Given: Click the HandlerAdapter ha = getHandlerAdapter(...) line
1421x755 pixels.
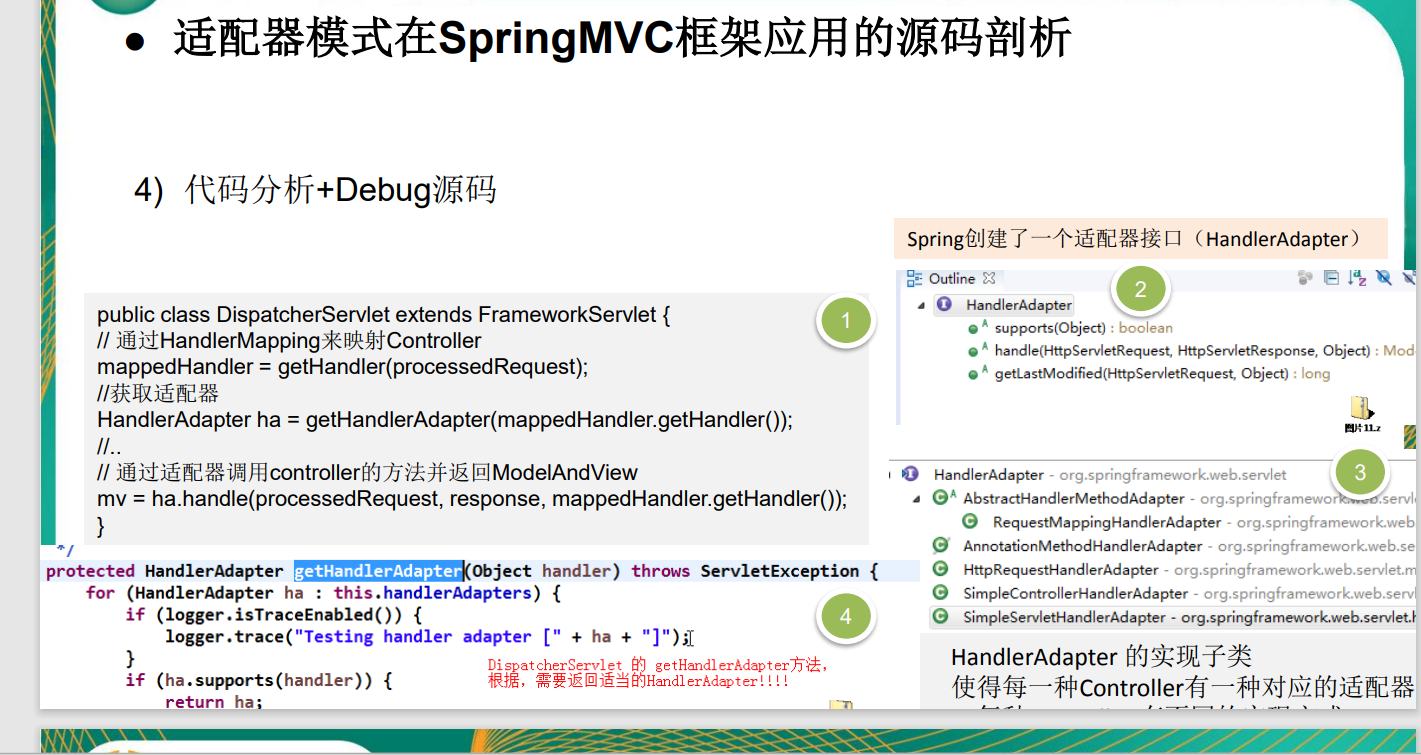Looking at the screenshot, I should click(x=444, y=420).
